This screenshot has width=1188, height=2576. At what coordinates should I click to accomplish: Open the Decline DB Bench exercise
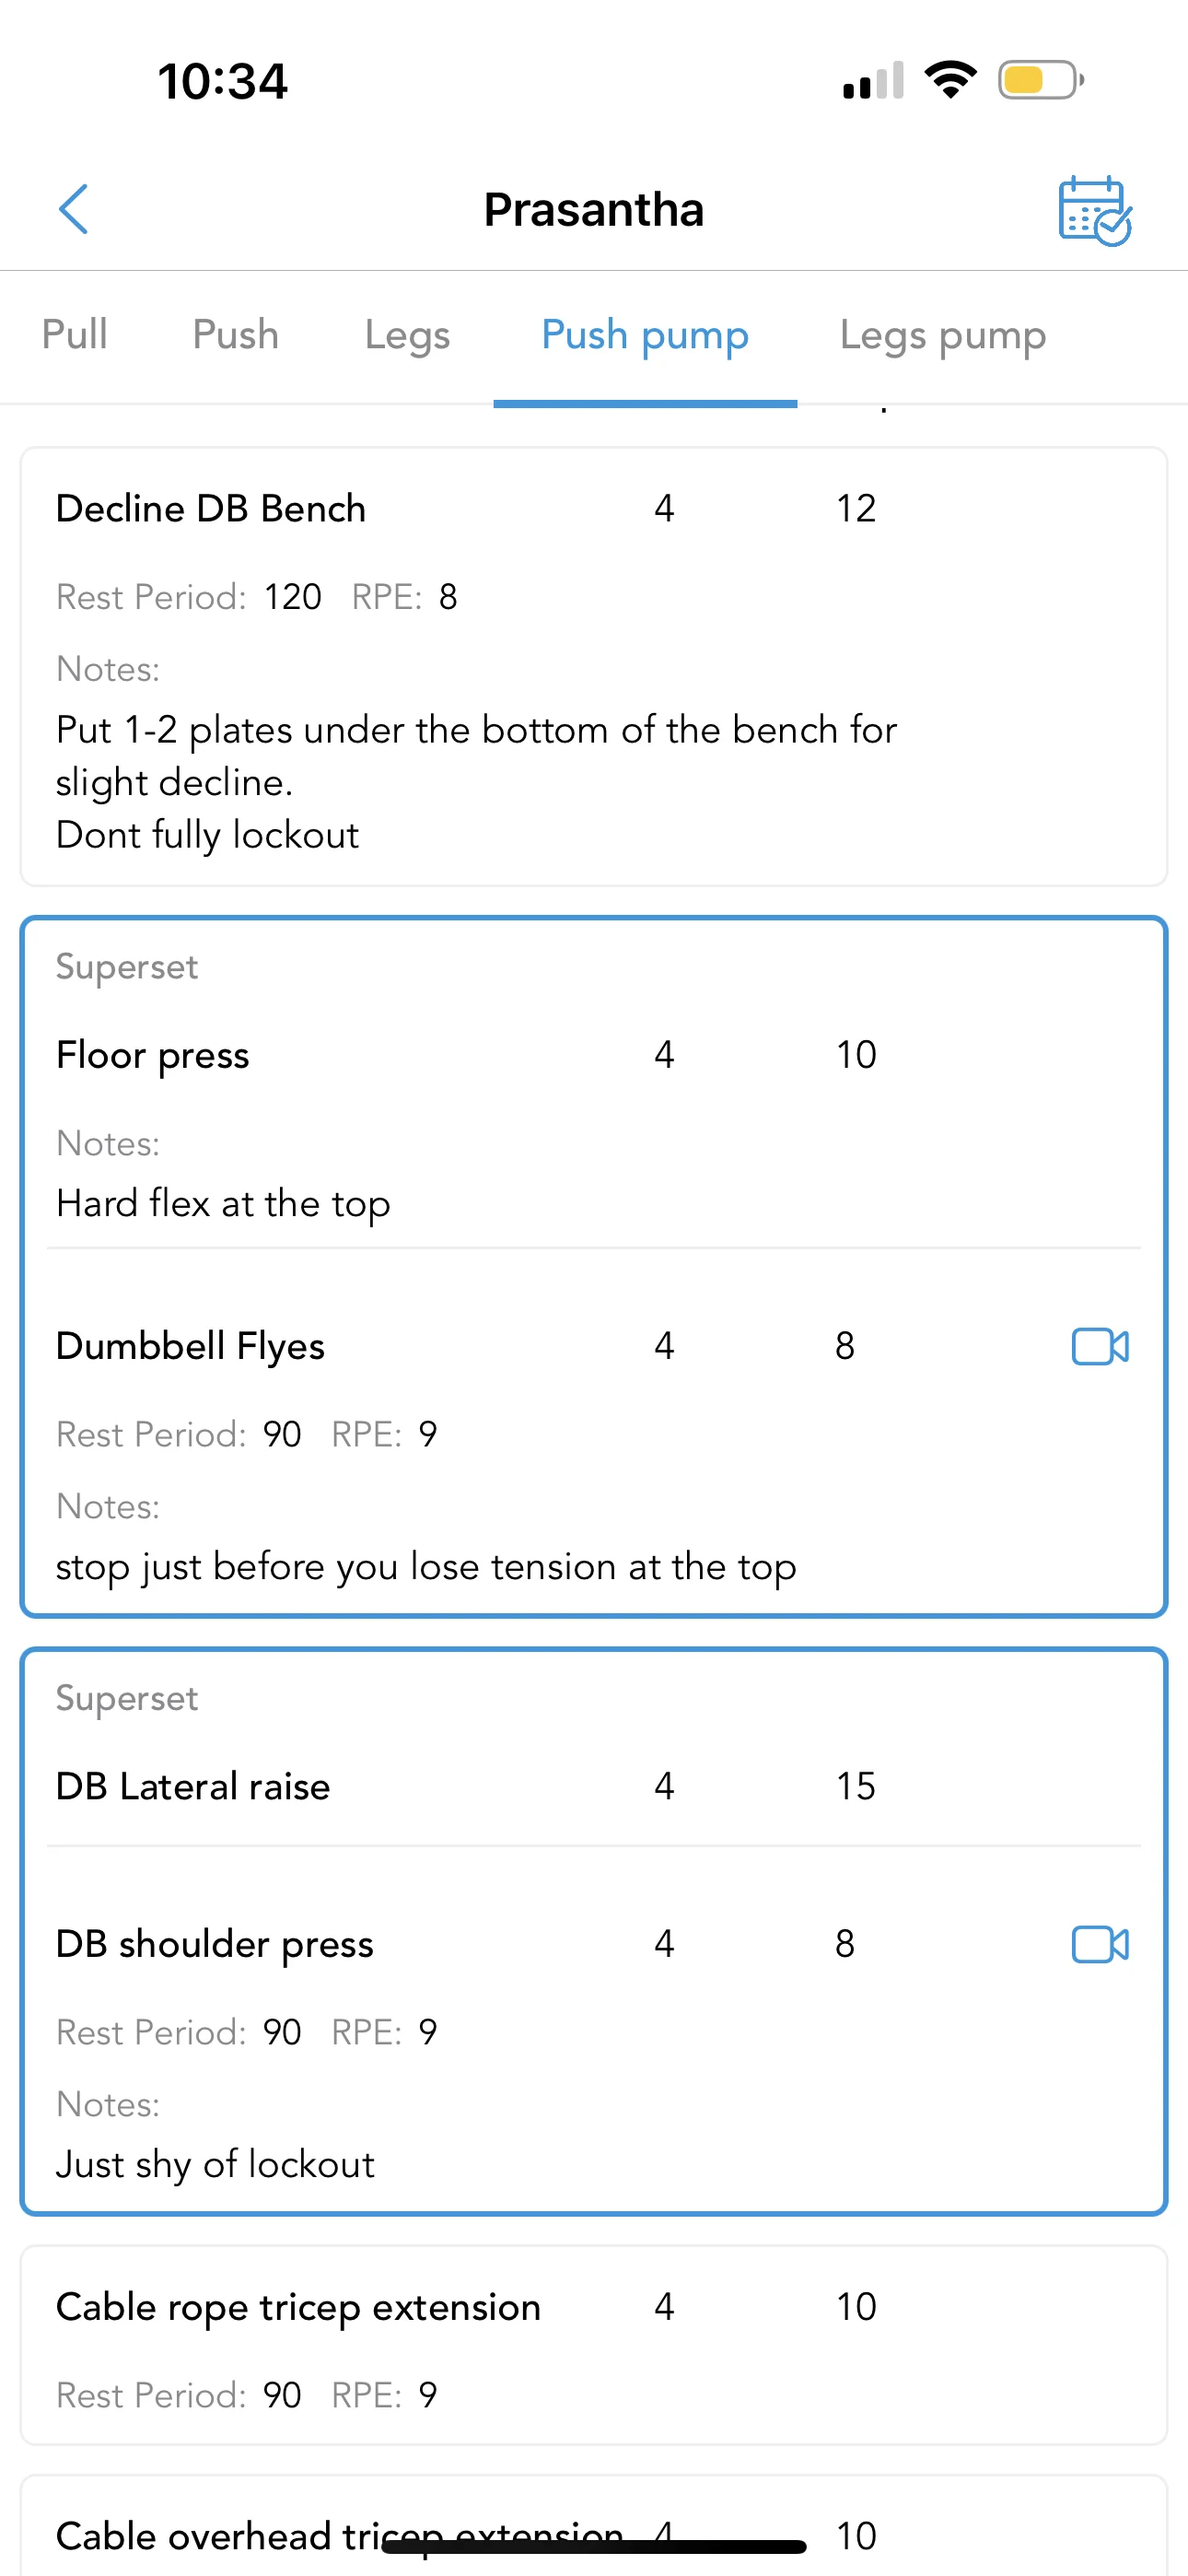[x=211, y=509]
